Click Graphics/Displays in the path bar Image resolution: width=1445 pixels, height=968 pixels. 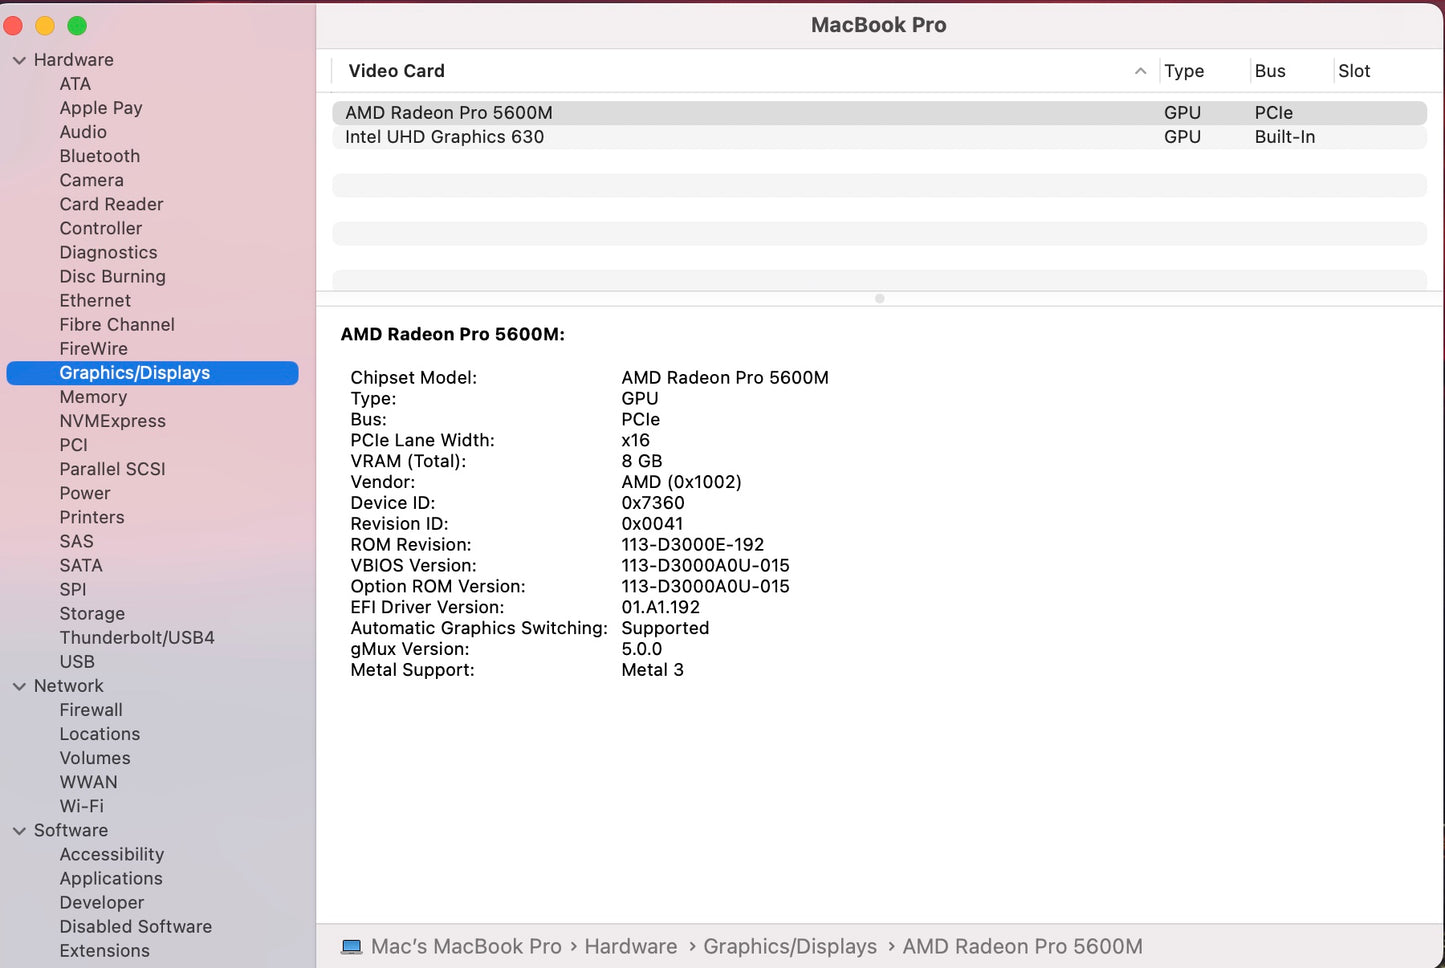789,947
